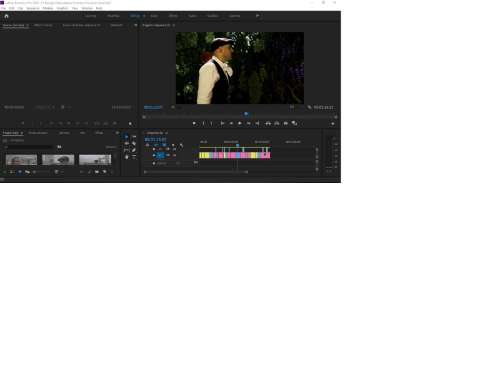
Task: Open the Effect Controls panel tab
Action: (x=43, y=25)
